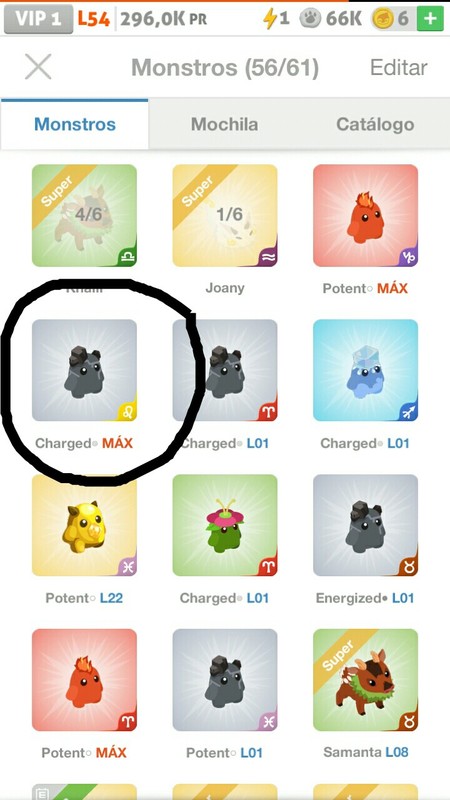Tap the paw print currency icon
Screen dimensions: 450x800
[x=311, y=19]
